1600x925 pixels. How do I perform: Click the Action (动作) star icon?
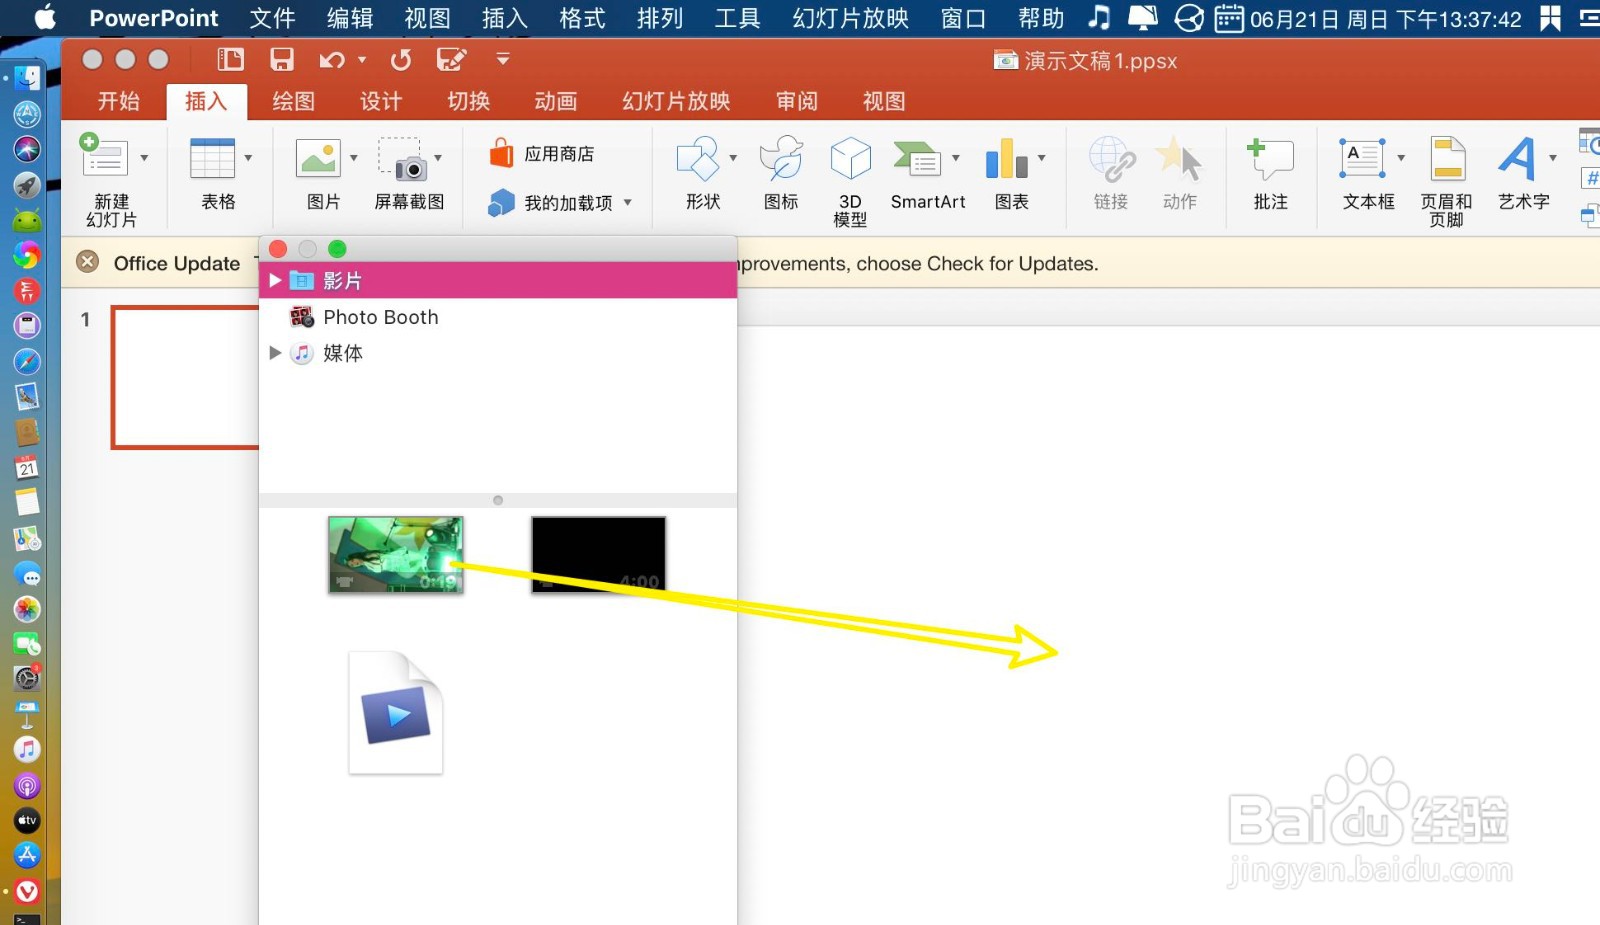[x=1179, y=159]
